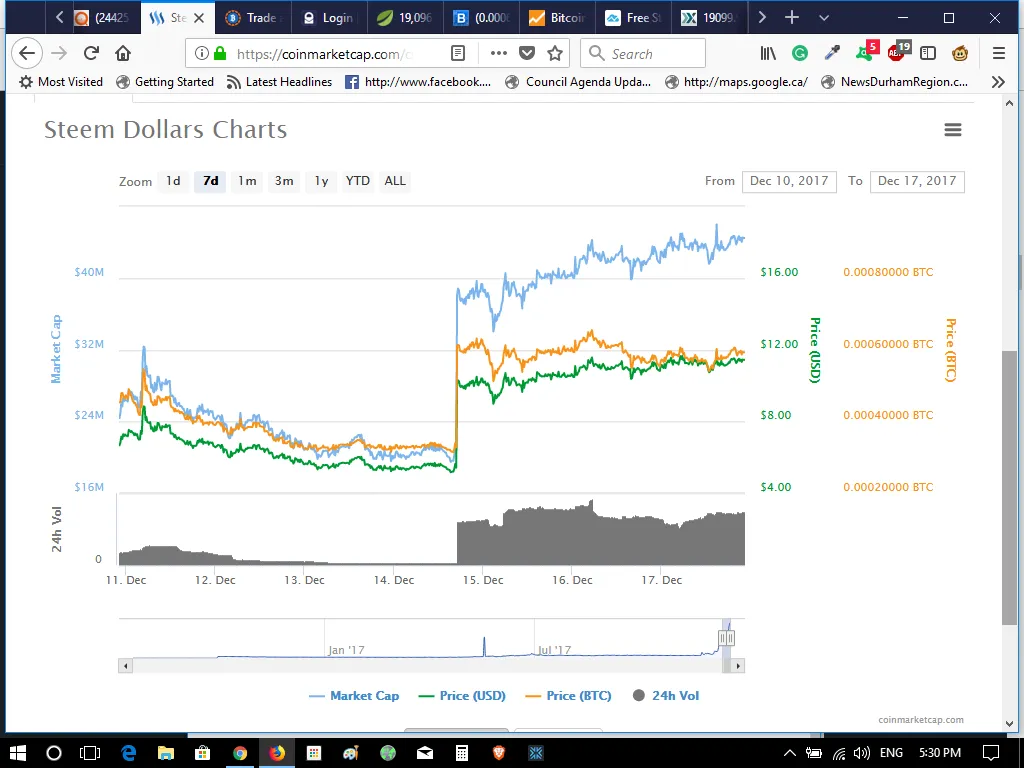This screenshot has height=768, width=1024.
Task: Switch to the 19,096 tab
Action: tap(406, 18)
